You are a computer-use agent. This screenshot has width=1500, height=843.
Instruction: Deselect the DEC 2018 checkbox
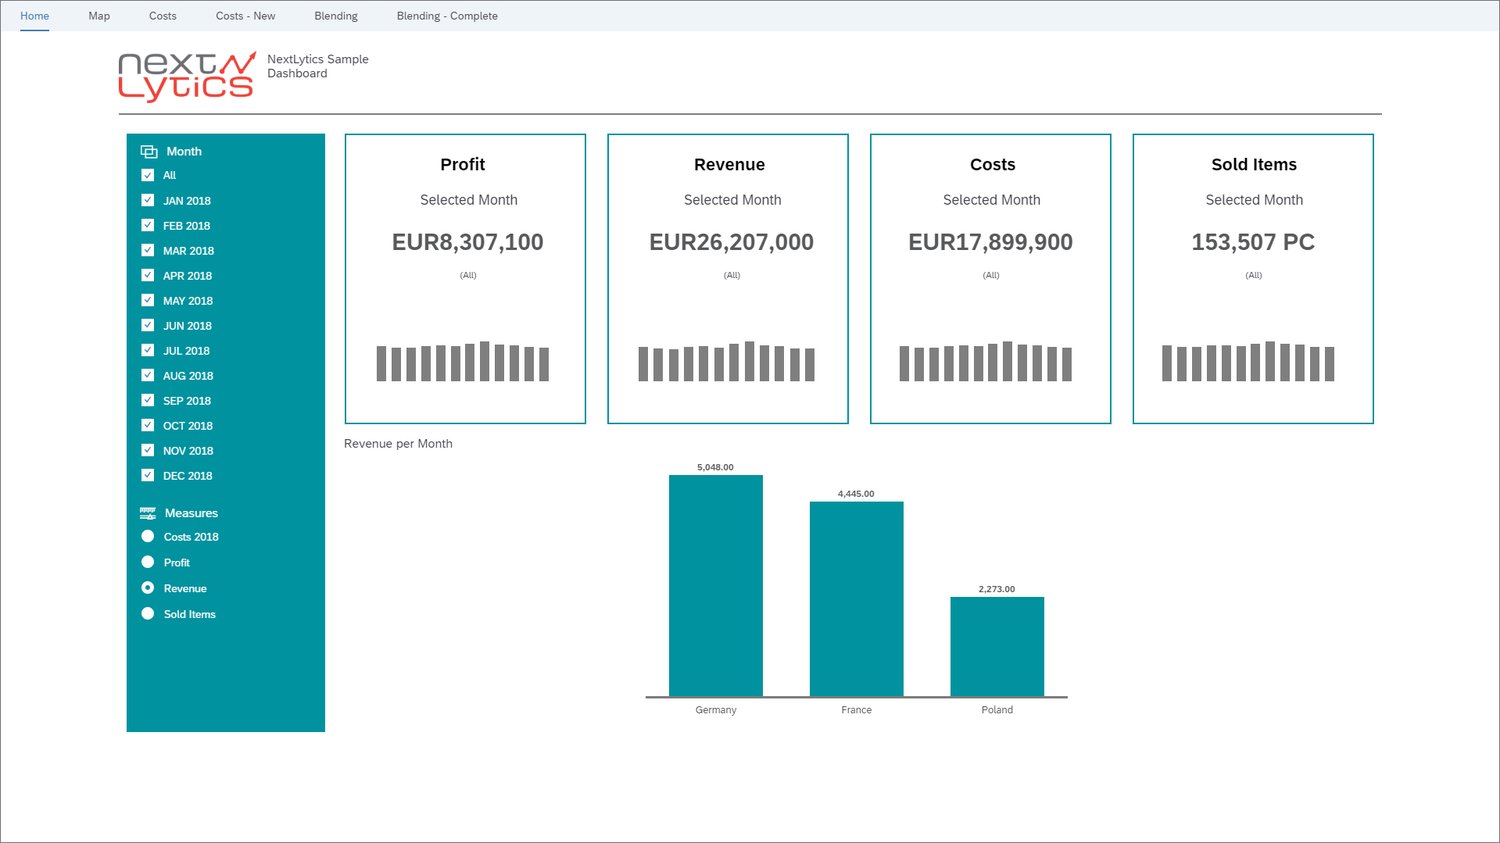pos(147,475)
